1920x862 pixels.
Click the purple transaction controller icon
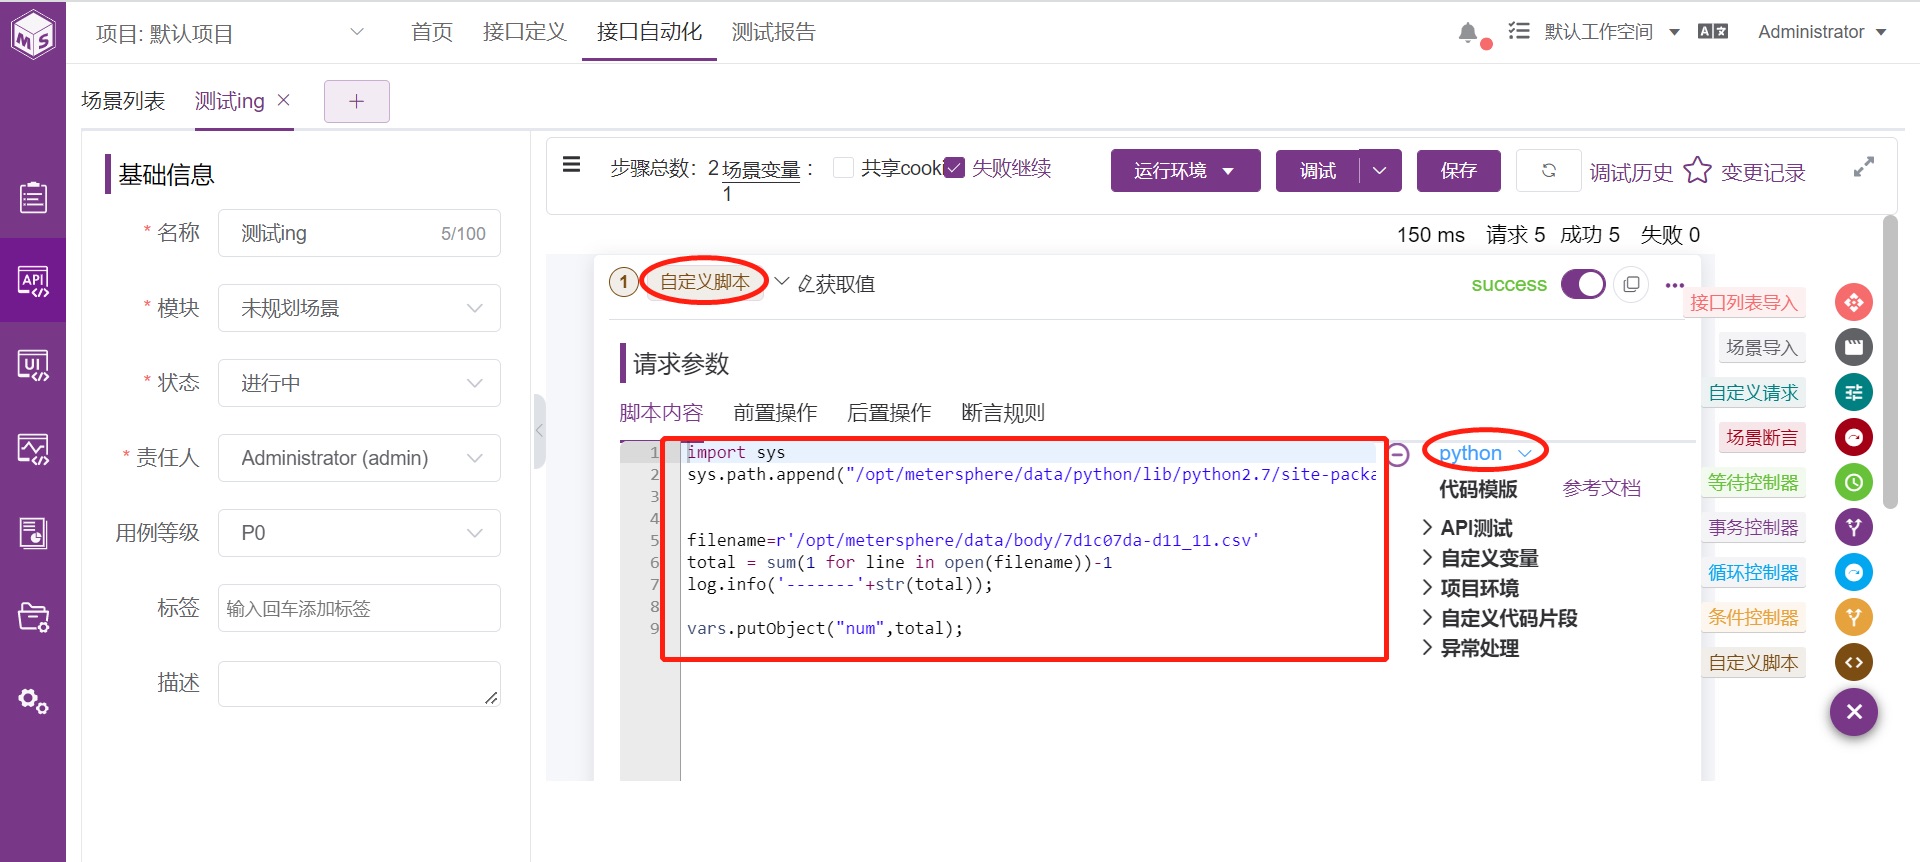pos(1854,527)
